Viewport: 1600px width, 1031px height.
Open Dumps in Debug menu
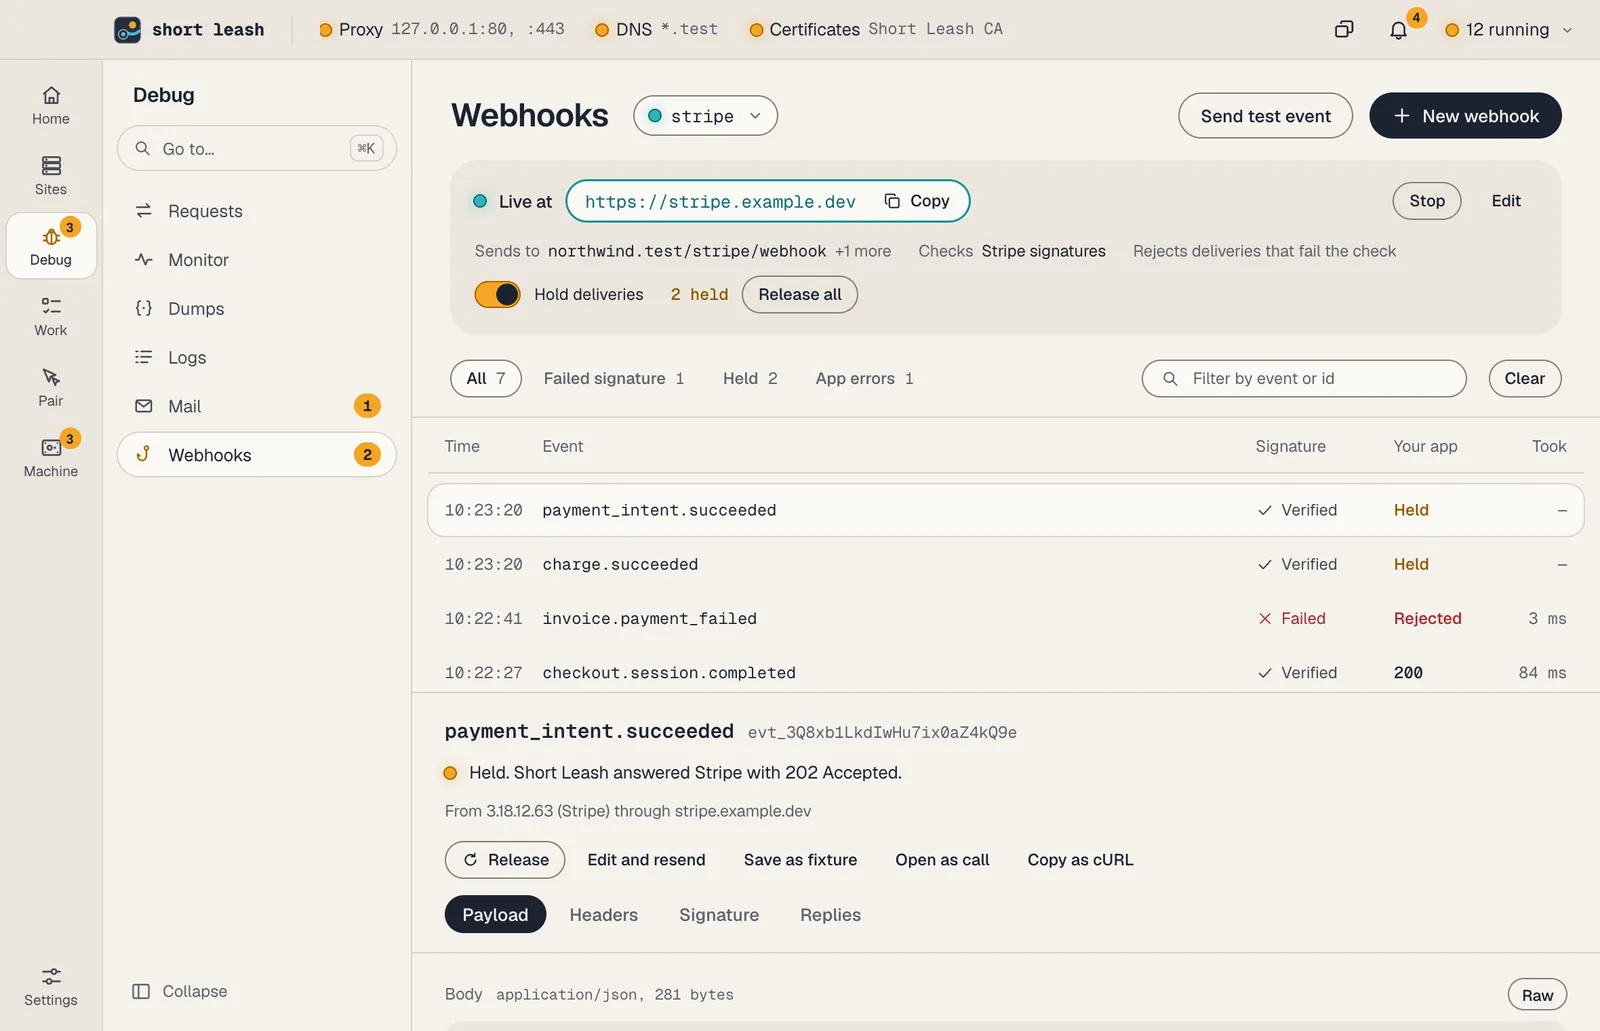tap(257, 309)
